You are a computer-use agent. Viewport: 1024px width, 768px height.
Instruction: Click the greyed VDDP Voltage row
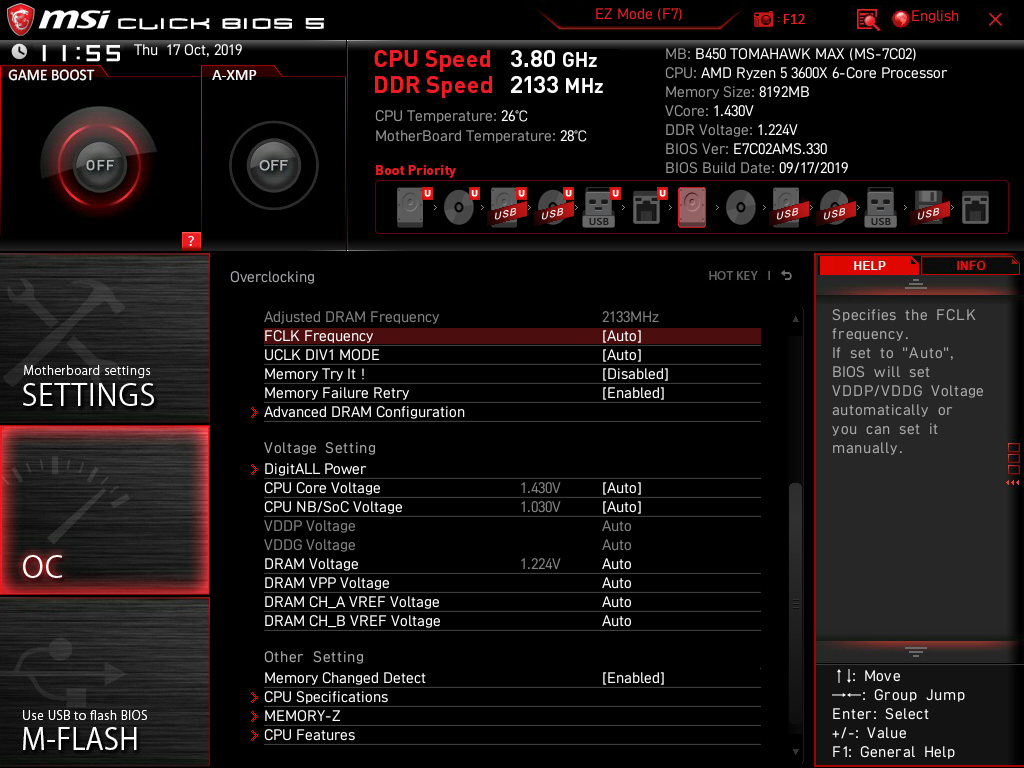click(x=512, y=526)
